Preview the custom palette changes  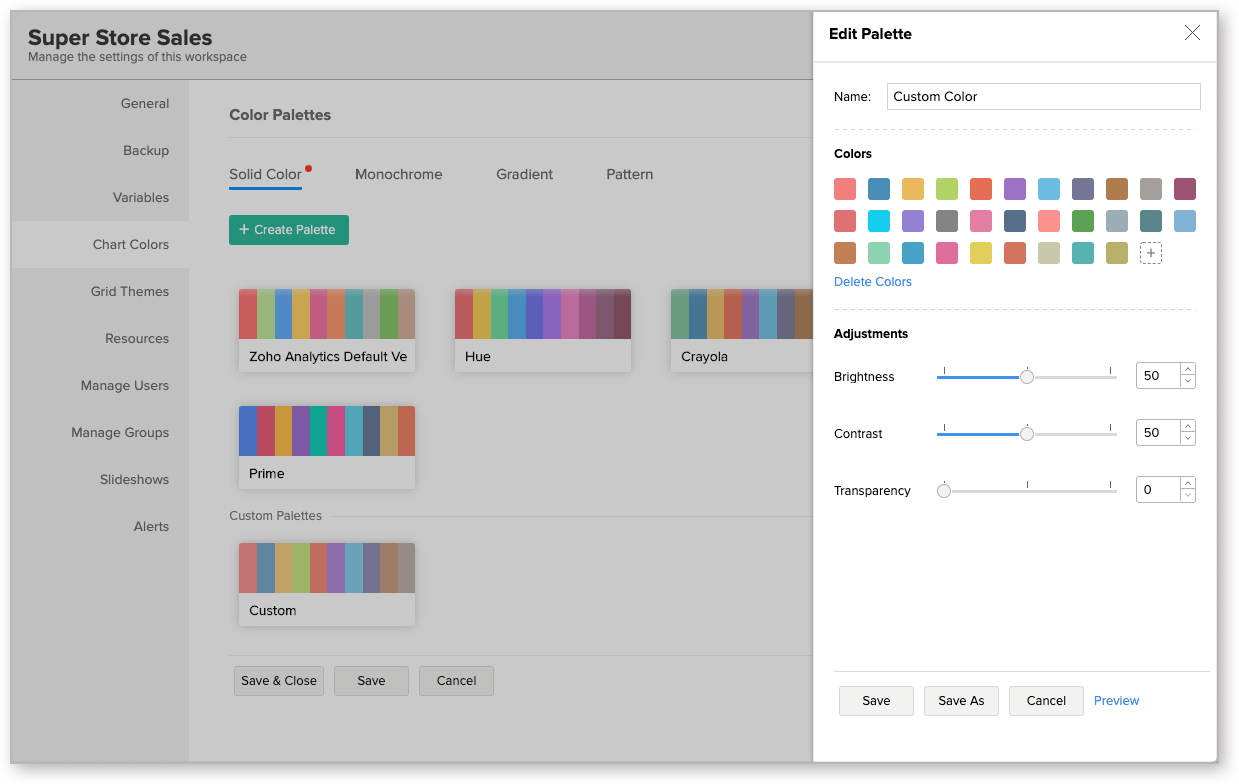click(x=1116, y=700)
